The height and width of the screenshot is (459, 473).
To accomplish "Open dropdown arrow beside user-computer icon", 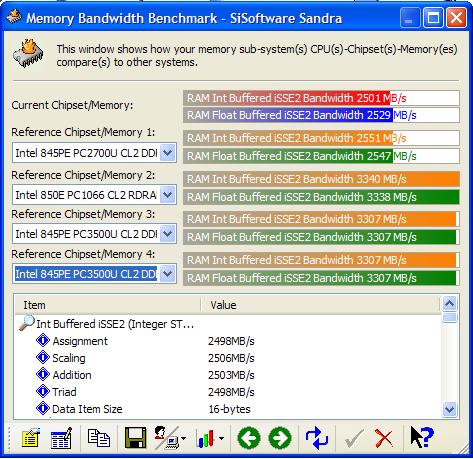I will (184, 439).
